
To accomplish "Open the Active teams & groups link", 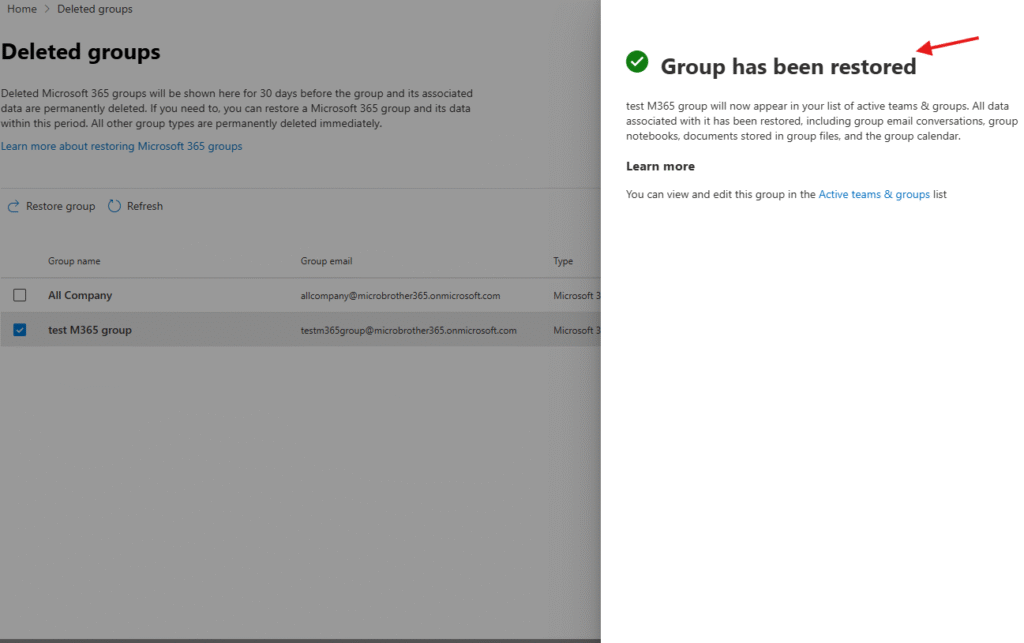I will pyautogui.click(x=873, y=195).
